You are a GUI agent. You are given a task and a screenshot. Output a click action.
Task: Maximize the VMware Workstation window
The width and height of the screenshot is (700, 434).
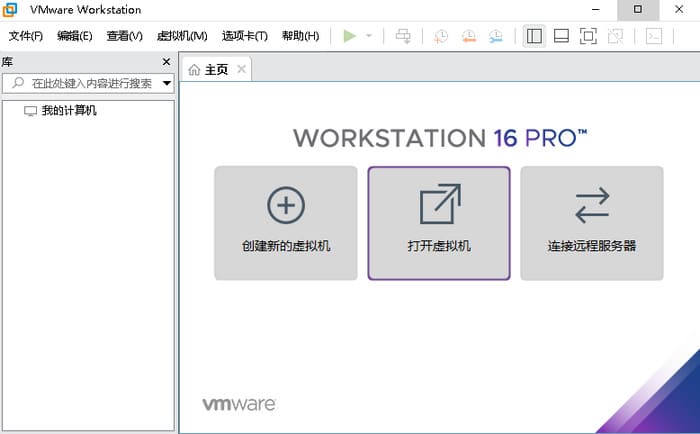[x=638, y=9]
